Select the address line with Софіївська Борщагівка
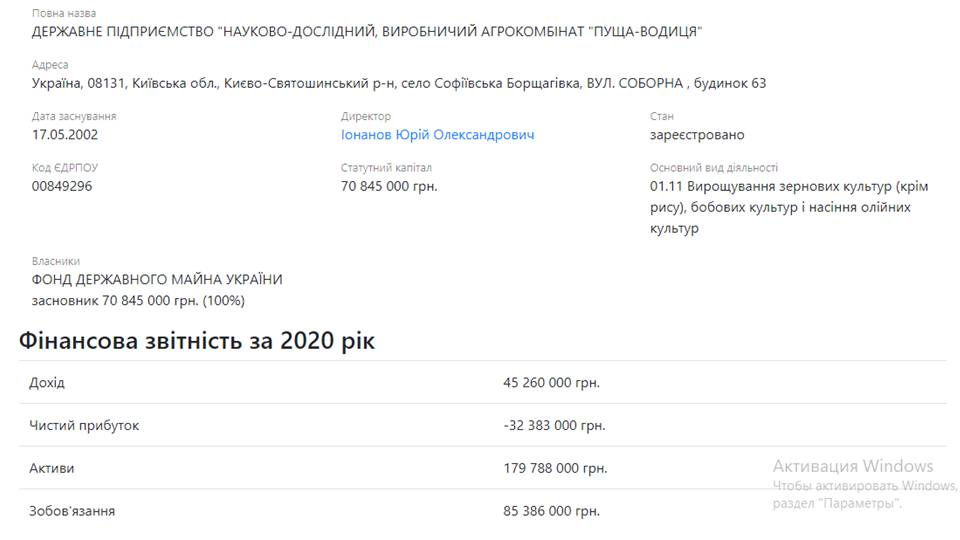The width and height of the screenshot is (960, 540). click(x=399, y=83)
